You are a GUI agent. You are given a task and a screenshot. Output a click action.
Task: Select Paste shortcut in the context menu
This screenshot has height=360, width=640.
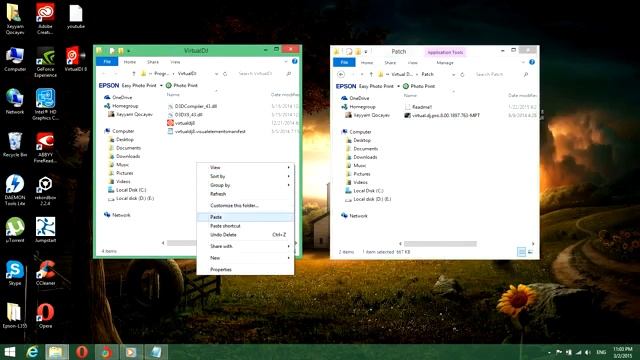tap(245, 226)
